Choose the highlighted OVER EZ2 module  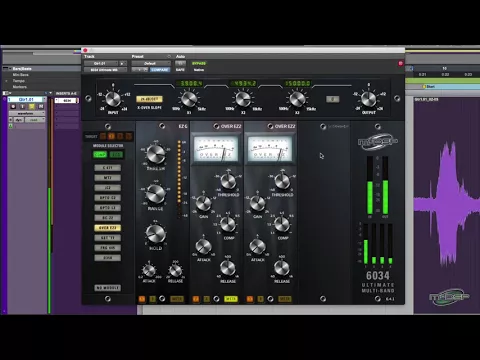[107, 228]
